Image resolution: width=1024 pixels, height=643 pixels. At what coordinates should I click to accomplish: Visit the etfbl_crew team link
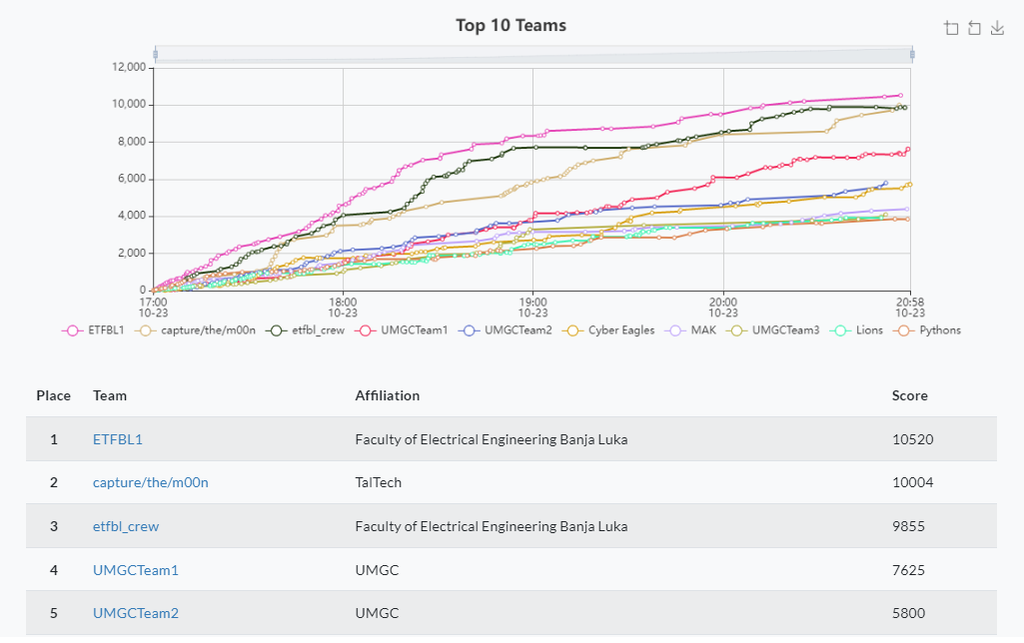coord(126,527)
